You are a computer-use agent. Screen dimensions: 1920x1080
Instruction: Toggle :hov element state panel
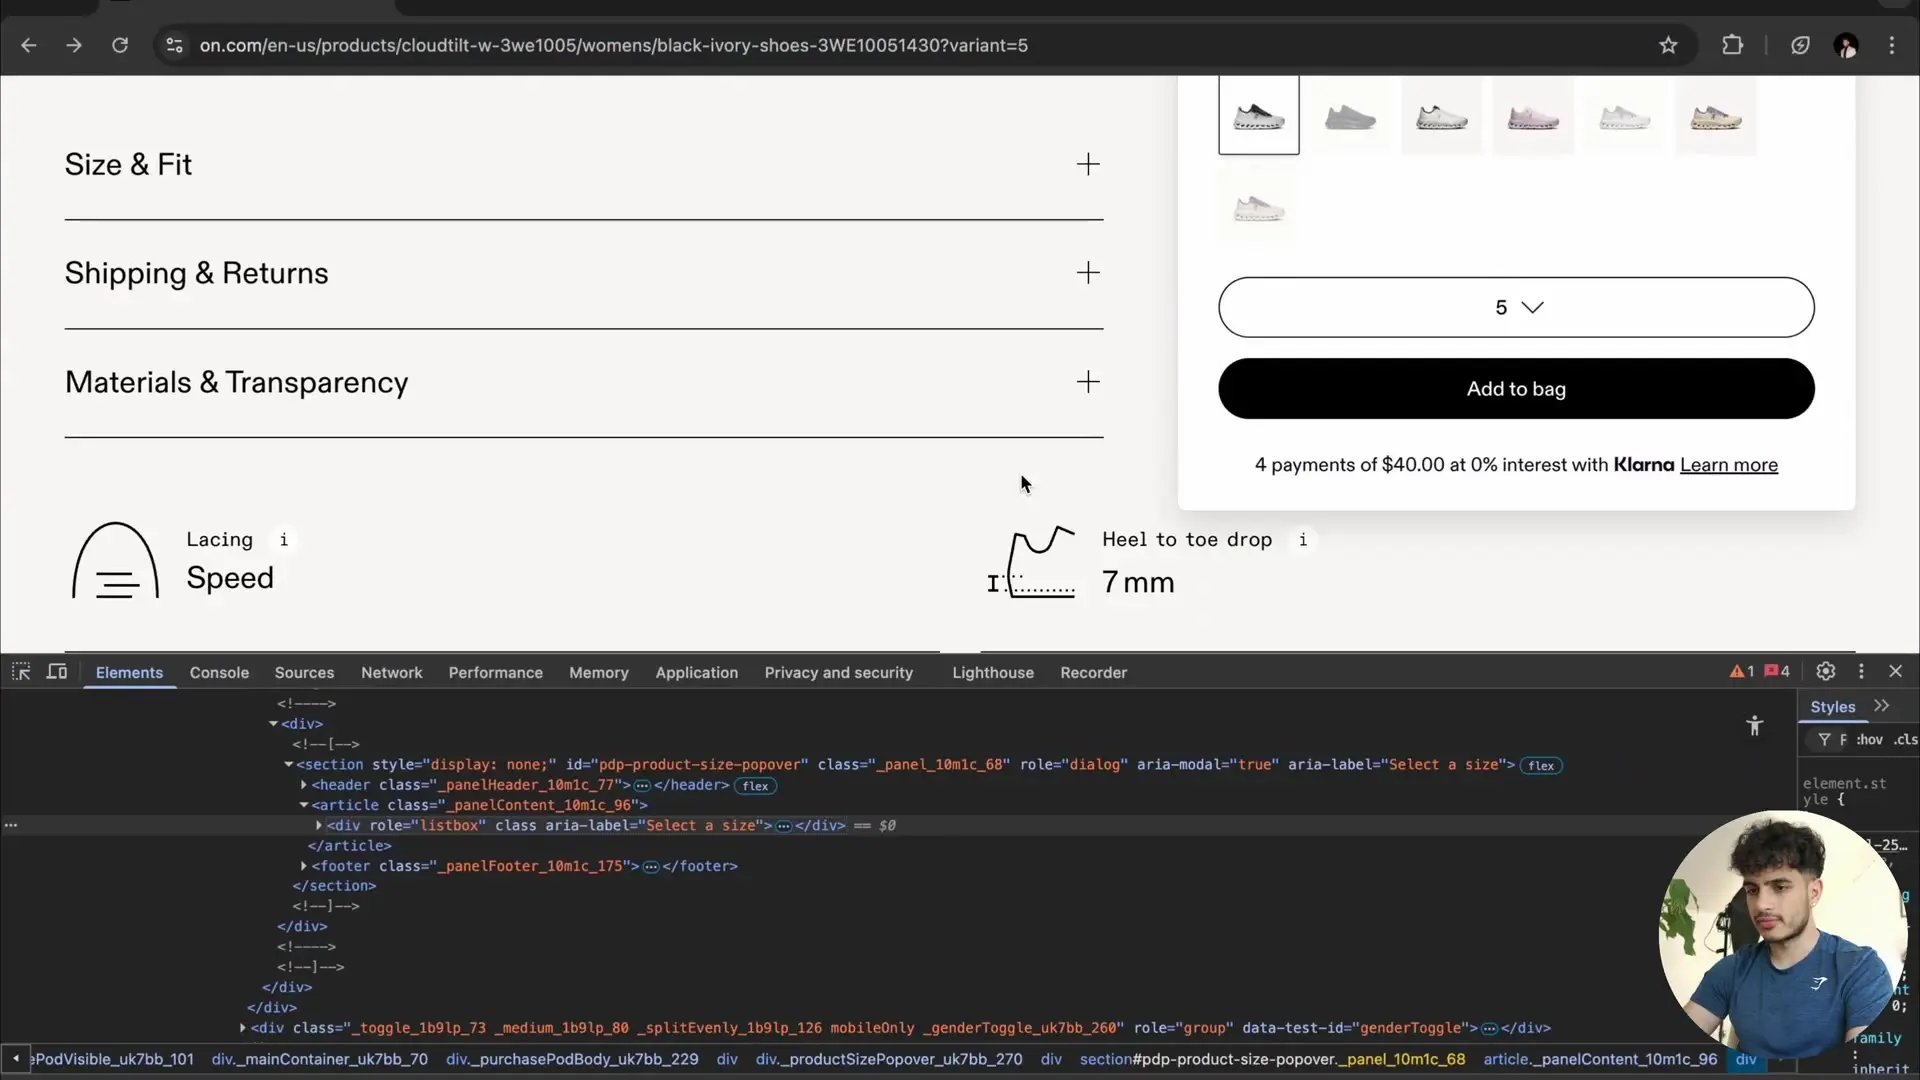point(1869,739)
